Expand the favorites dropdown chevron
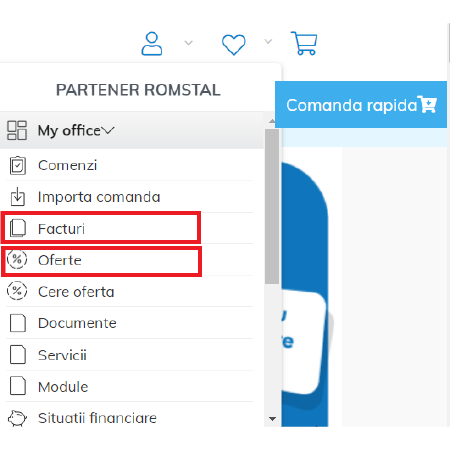This screenshot has width=450, height=450. point(268,42)
